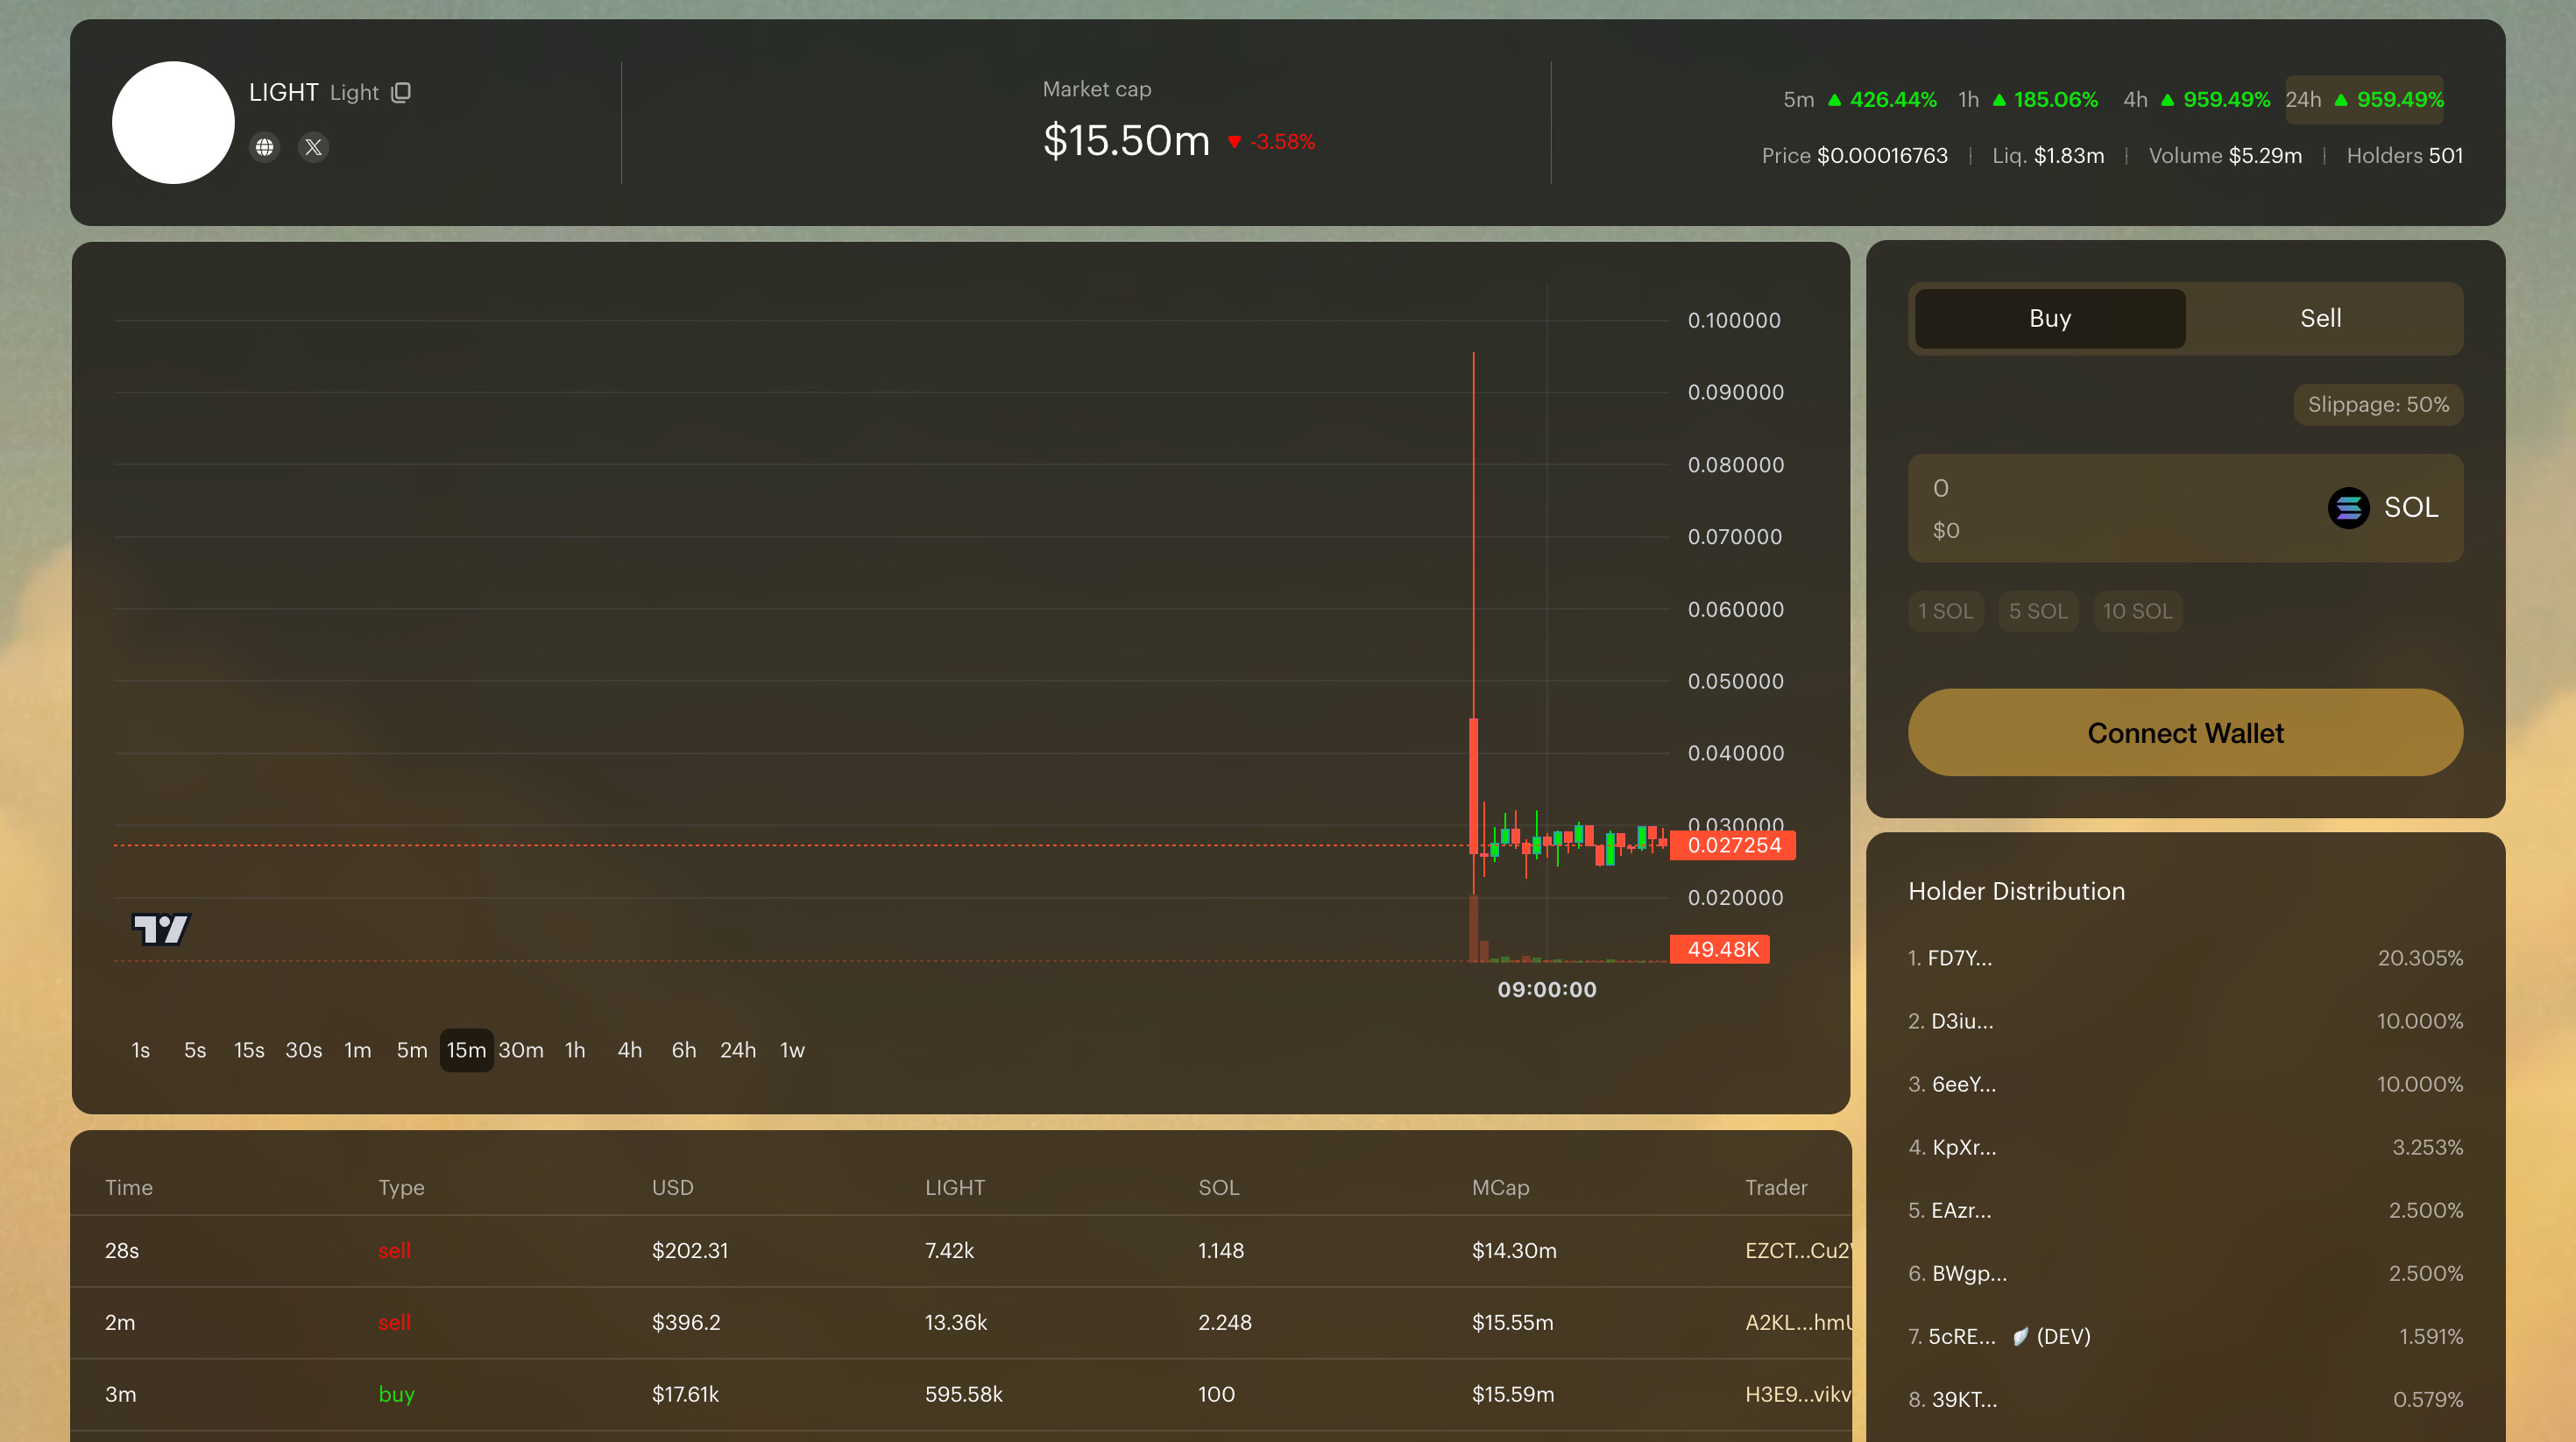Pick the 5 SOL preset amount

2037,611
